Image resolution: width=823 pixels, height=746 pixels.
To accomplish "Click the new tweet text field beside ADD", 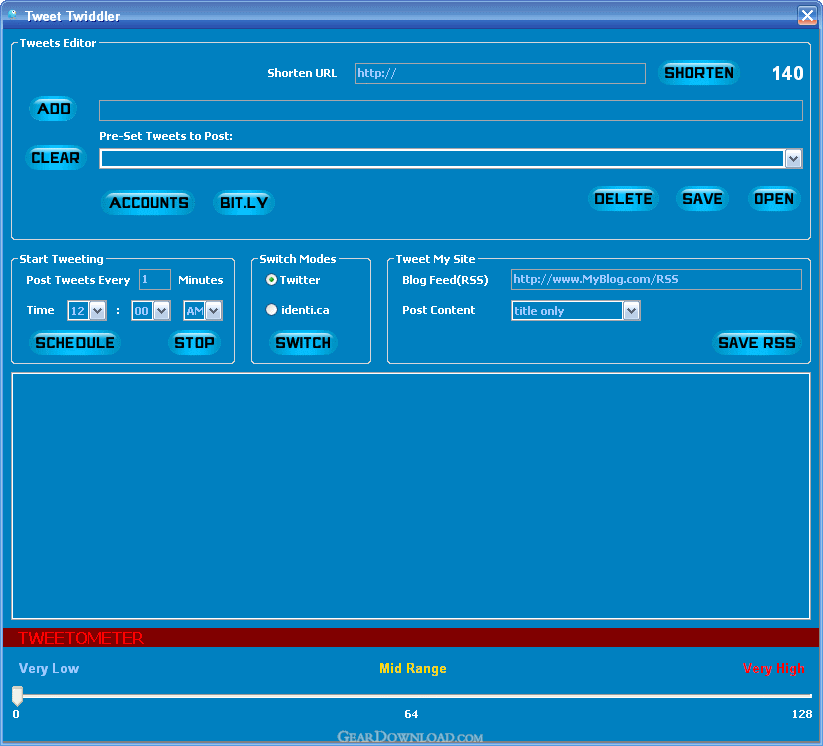I will pos(451,110).
